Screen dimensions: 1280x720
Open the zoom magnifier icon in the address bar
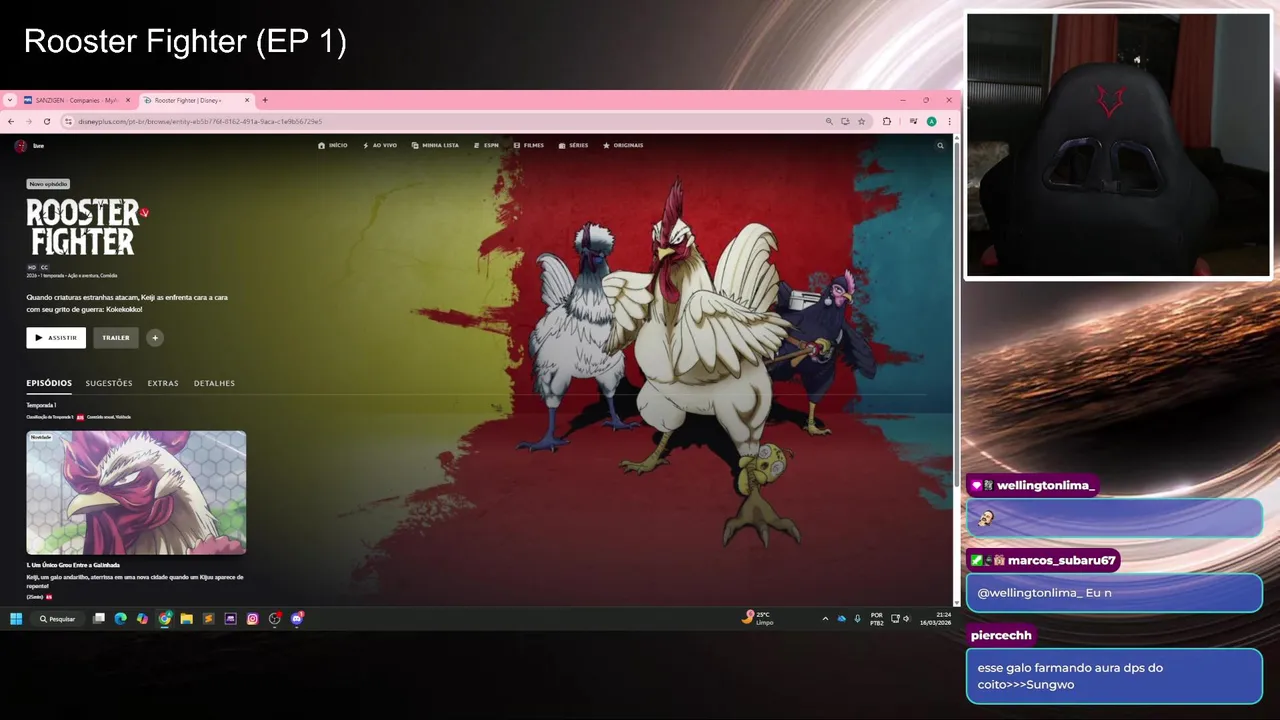coord(829,121)
